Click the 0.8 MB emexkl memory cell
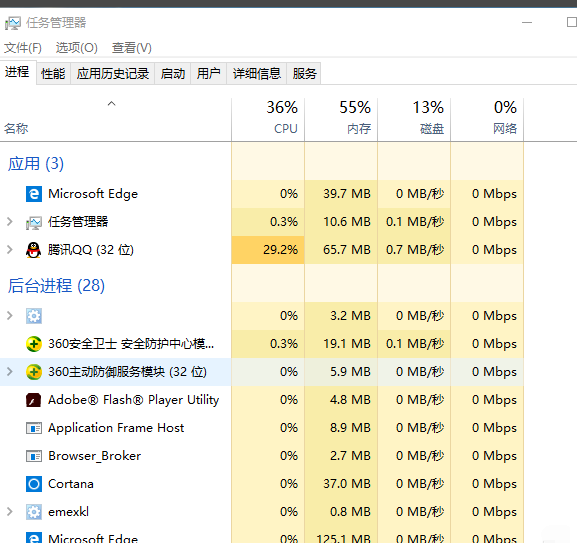This screenshot has width=577, height=543. (341, 512)
